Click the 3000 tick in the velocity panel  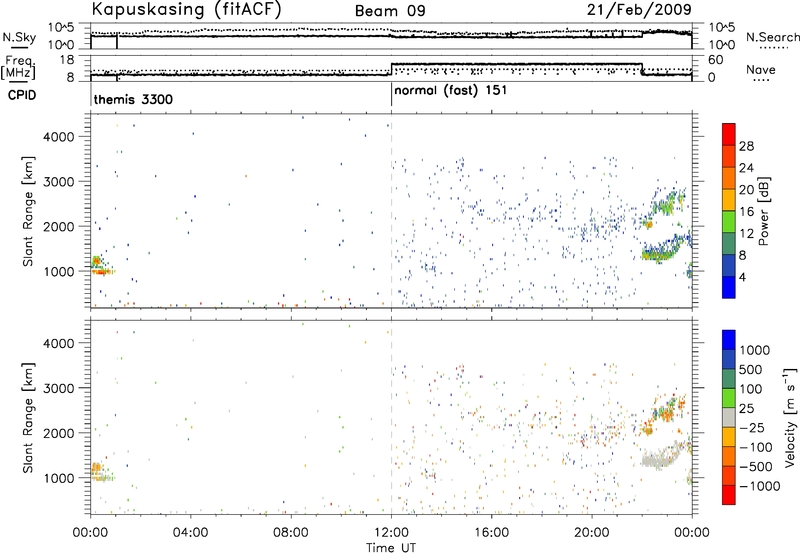[x=58, y=388]
